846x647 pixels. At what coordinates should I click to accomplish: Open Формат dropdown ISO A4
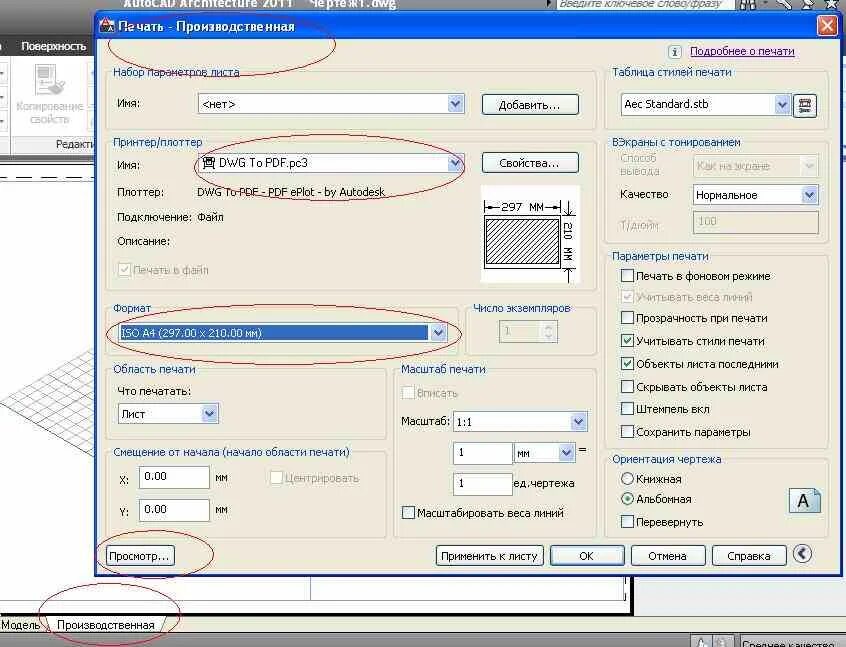pyautogui.click(x=283, y=333)
